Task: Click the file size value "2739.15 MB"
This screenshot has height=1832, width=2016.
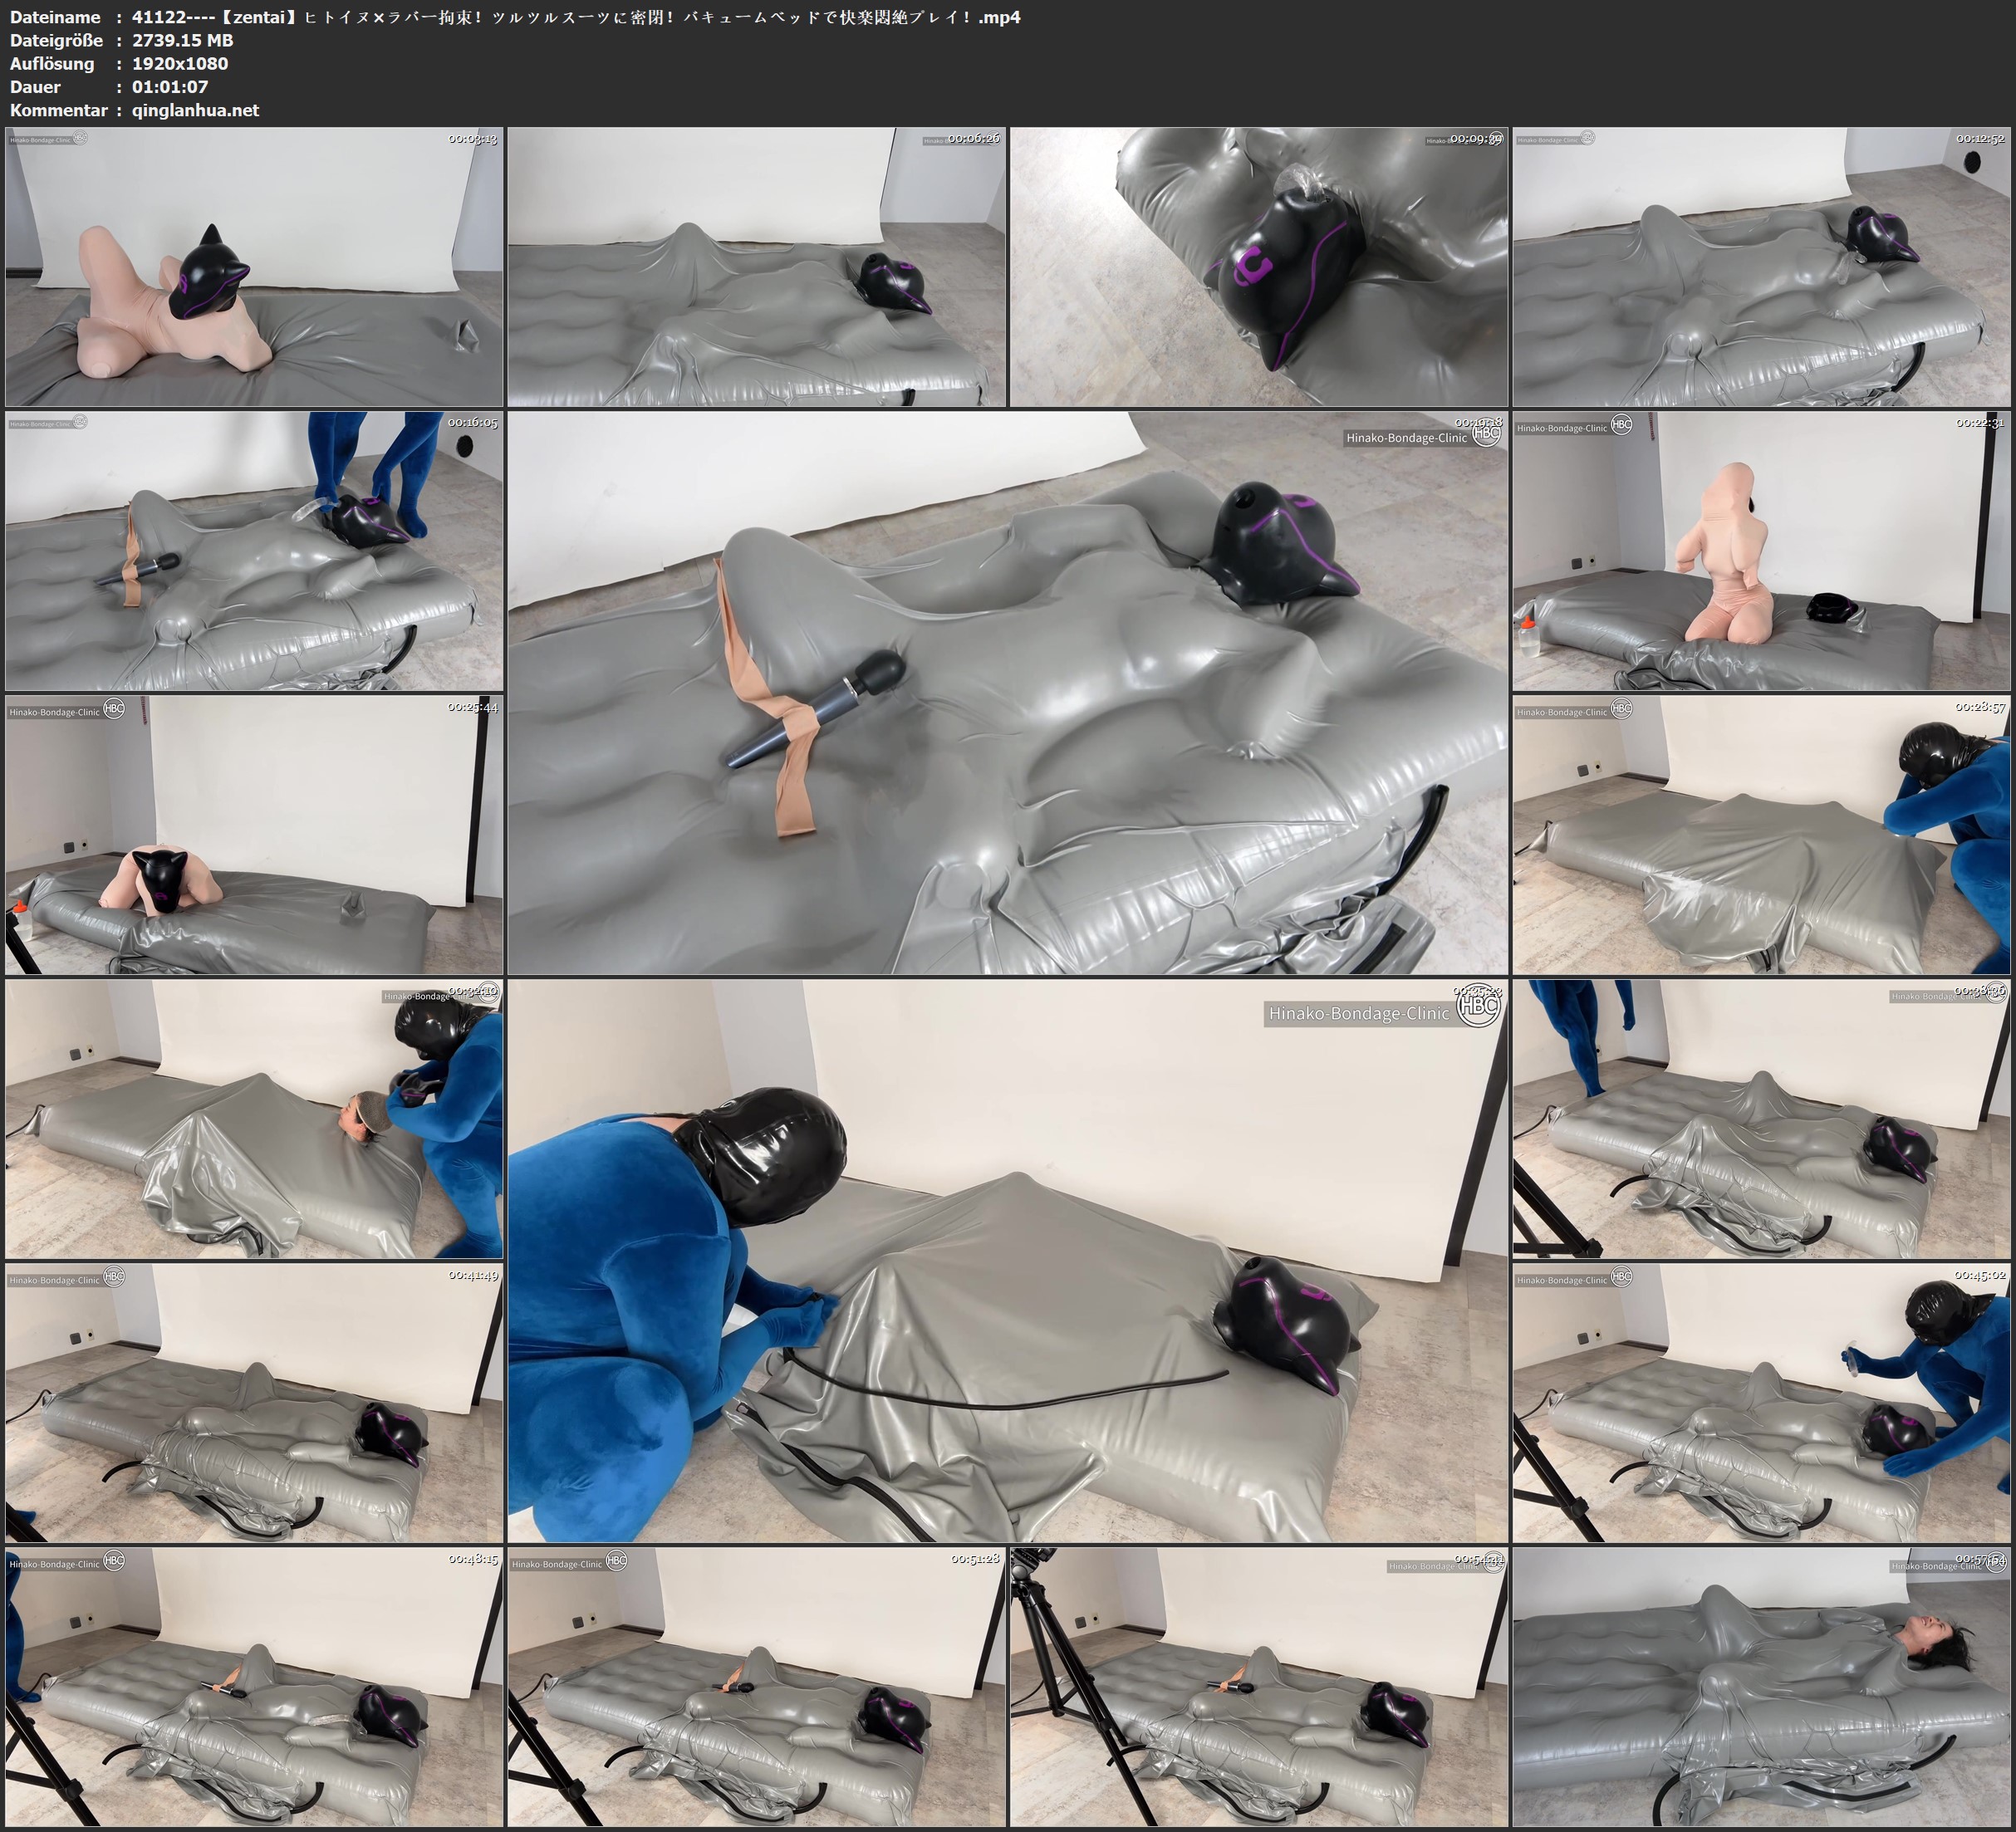Action: [183, 40]
